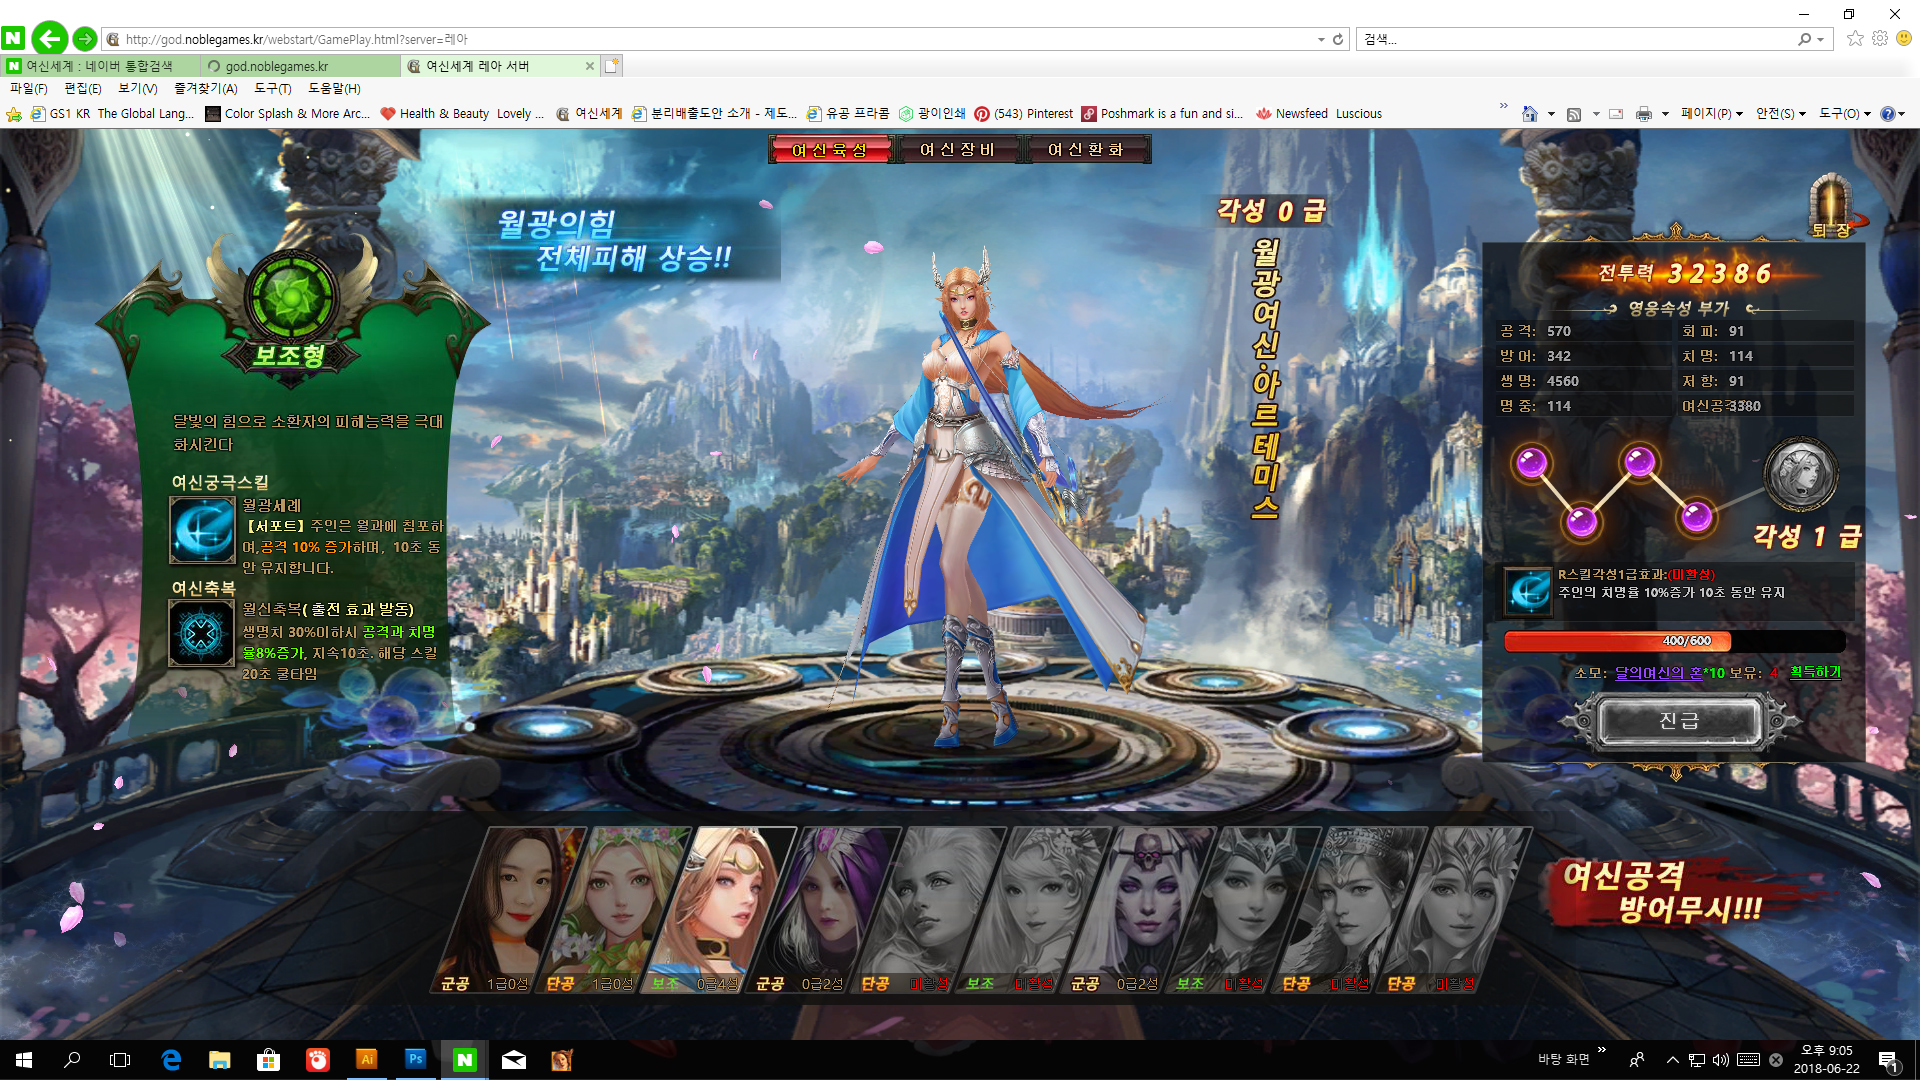The width and height of the screenshot is (1920, 1080).
Task: Open the favorites star at top right
Action: pos(1855,39)
